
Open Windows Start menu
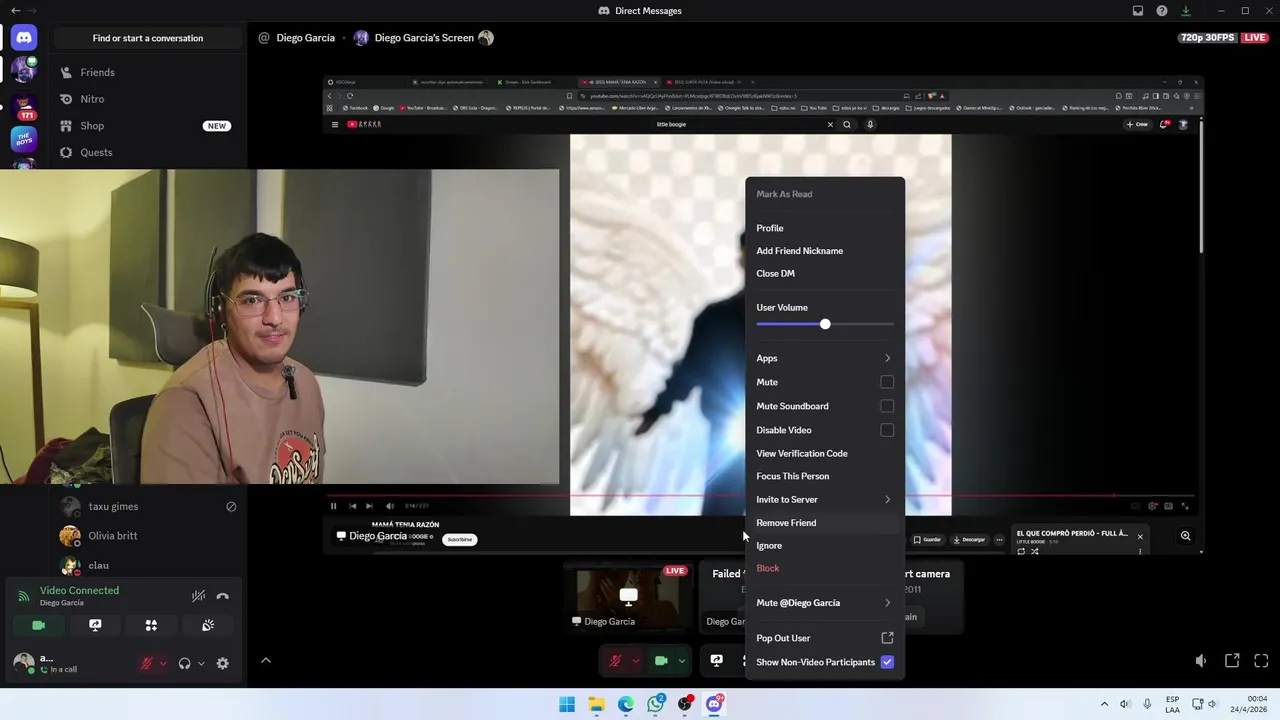tap(567, 704)
